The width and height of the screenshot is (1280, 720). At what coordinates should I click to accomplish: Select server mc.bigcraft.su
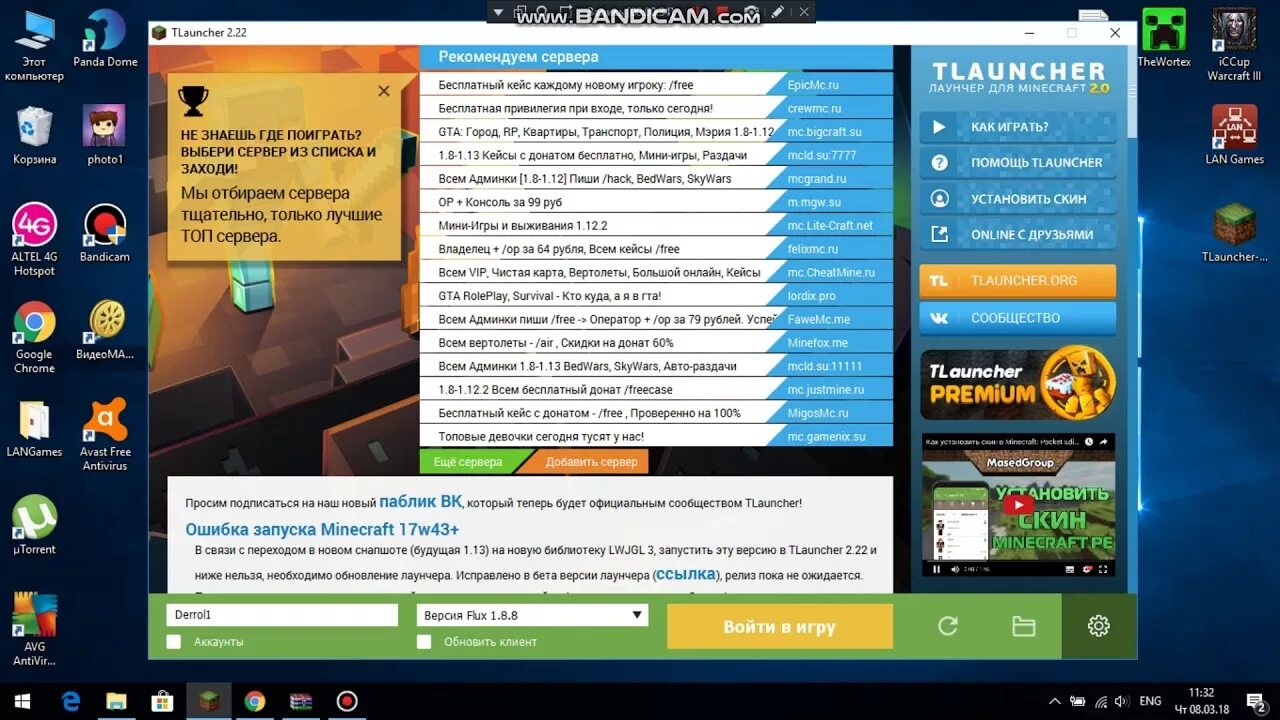tap(824, 132)
